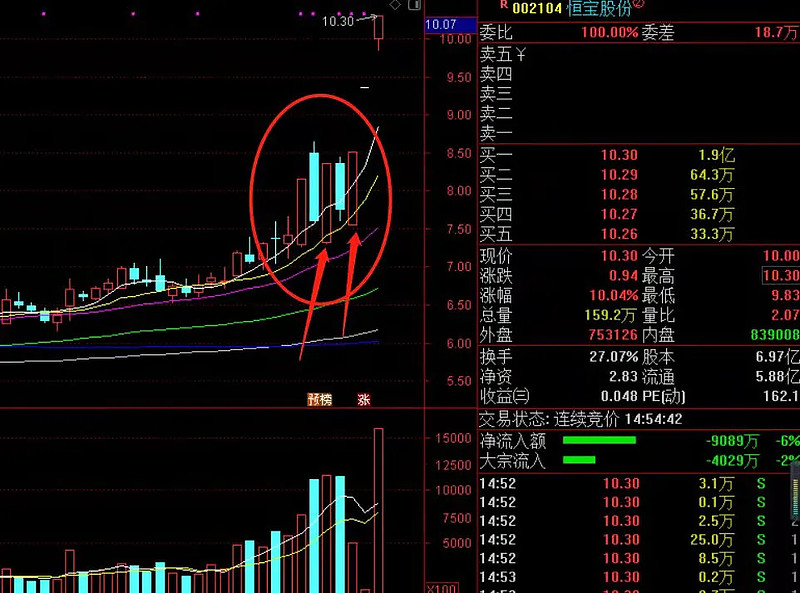Click the 14:53 trade row with 0.2万
This screenshot has height=593, width=800.
pyautogui.click(x=638, y=577)
